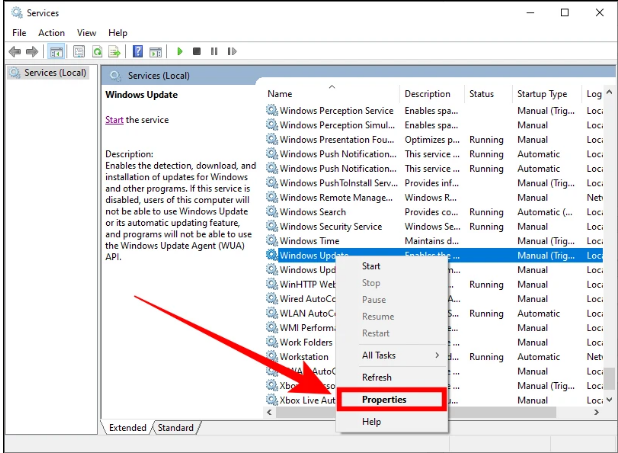618x453 pixels.
Task: Select the Work Folders service row
Action: [434, 342]
